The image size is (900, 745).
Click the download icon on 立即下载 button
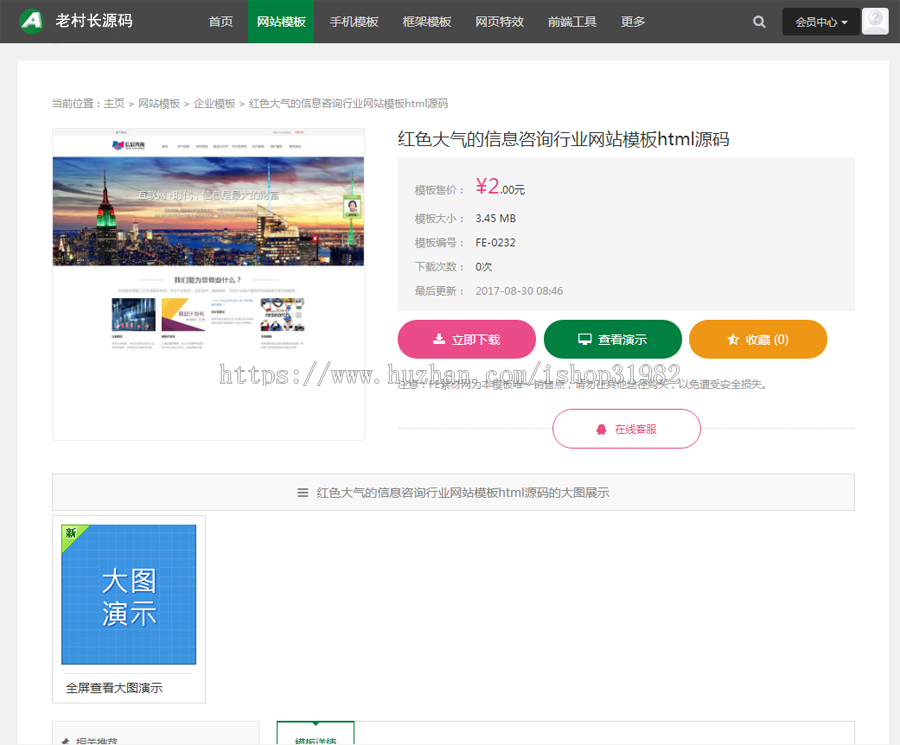(x=439, y=339)
